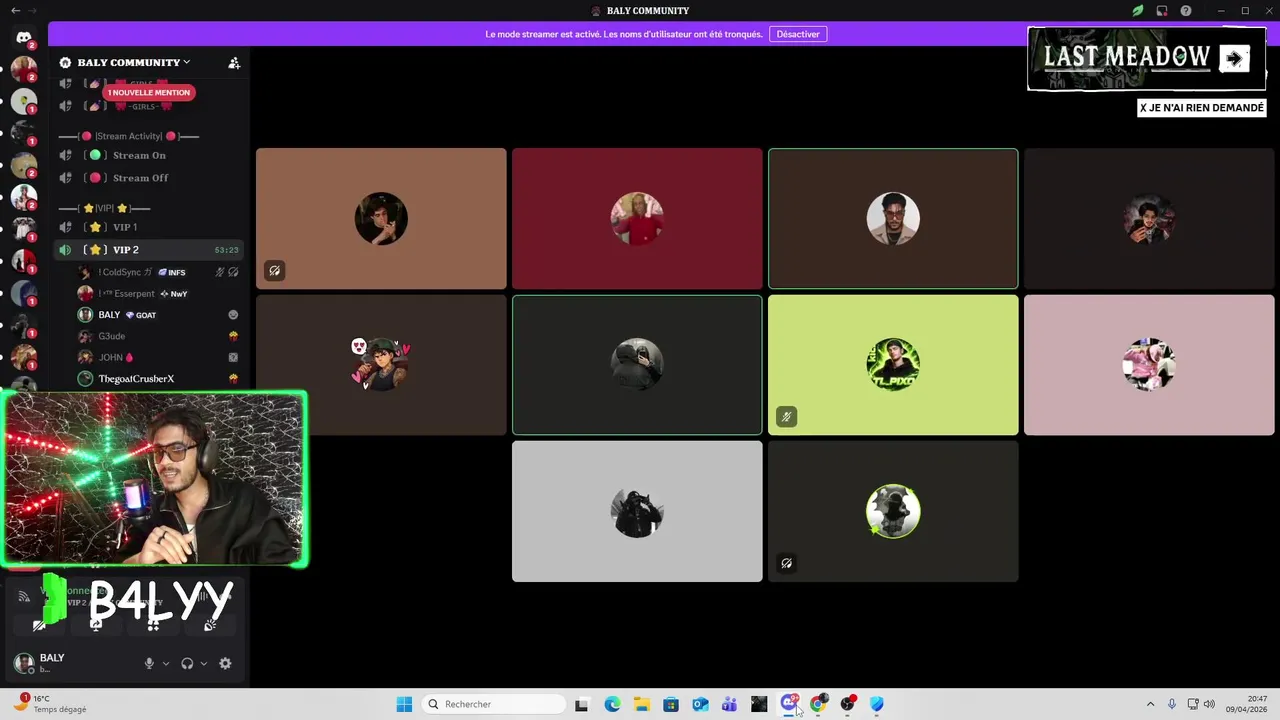Viewport: 1280px width, 720px height.
Task: Click deafened icon on brown tile
Action: 274,271
